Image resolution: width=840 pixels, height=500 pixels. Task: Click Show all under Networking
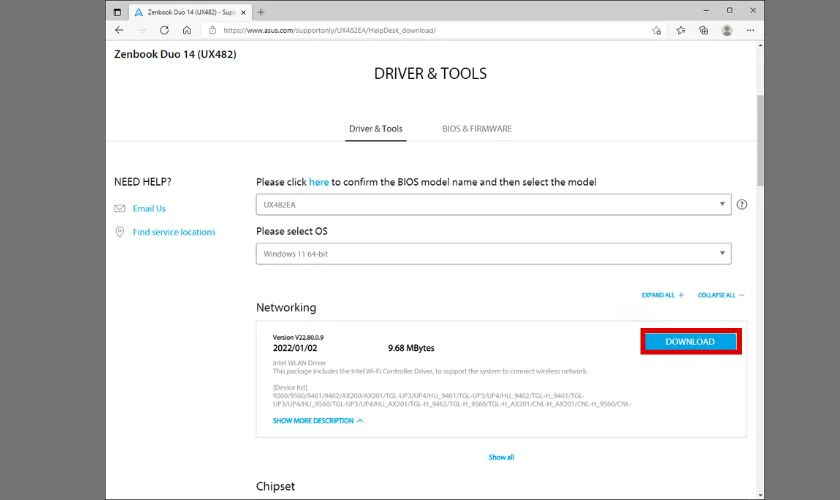pos(501,457)
